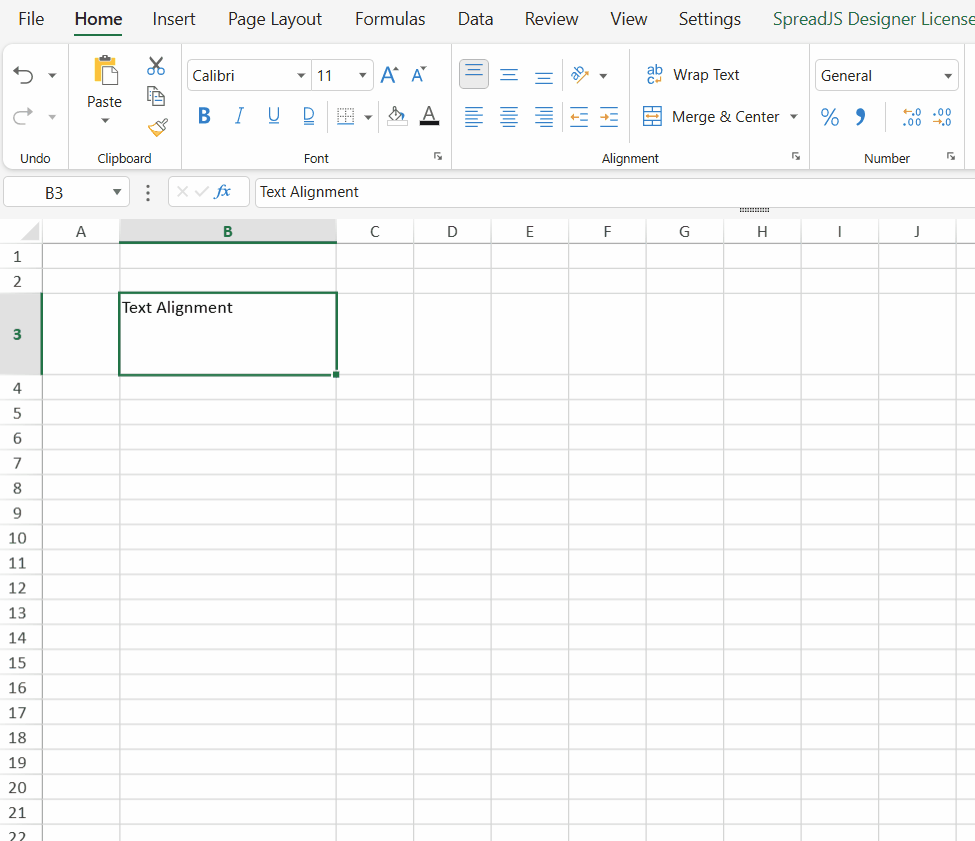Switch to the Formulas tab
This screenshot has width=975, height=841.
point(390,19)
